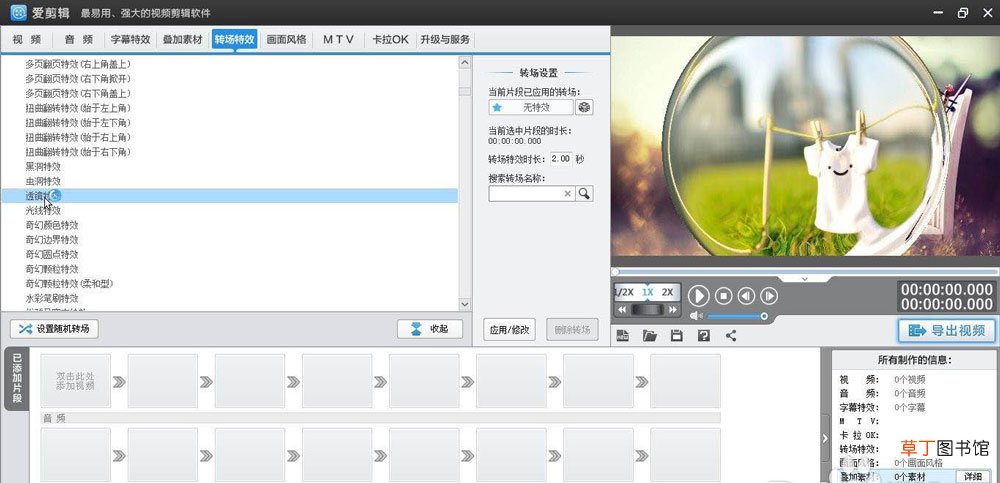Click the 无特效 current transition box

(x=531, y=107)
